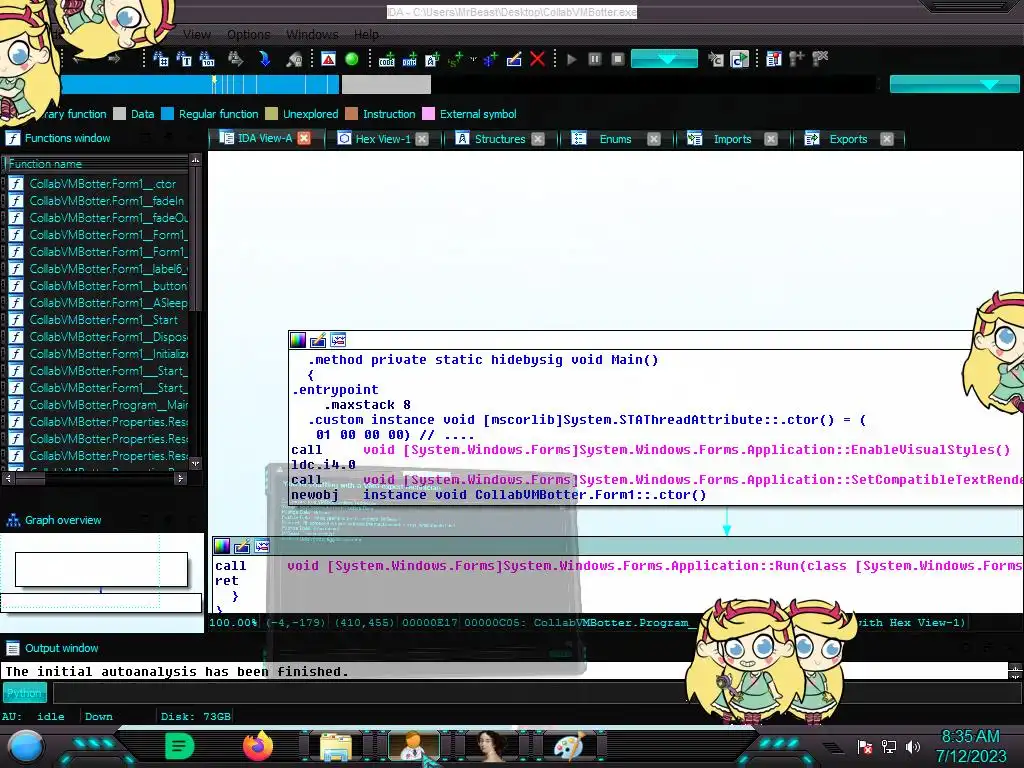The image size is (1024, 768).
Task: Click the Regular function blue color swatch
Action: pyautogui.click(x=167, y=114)
